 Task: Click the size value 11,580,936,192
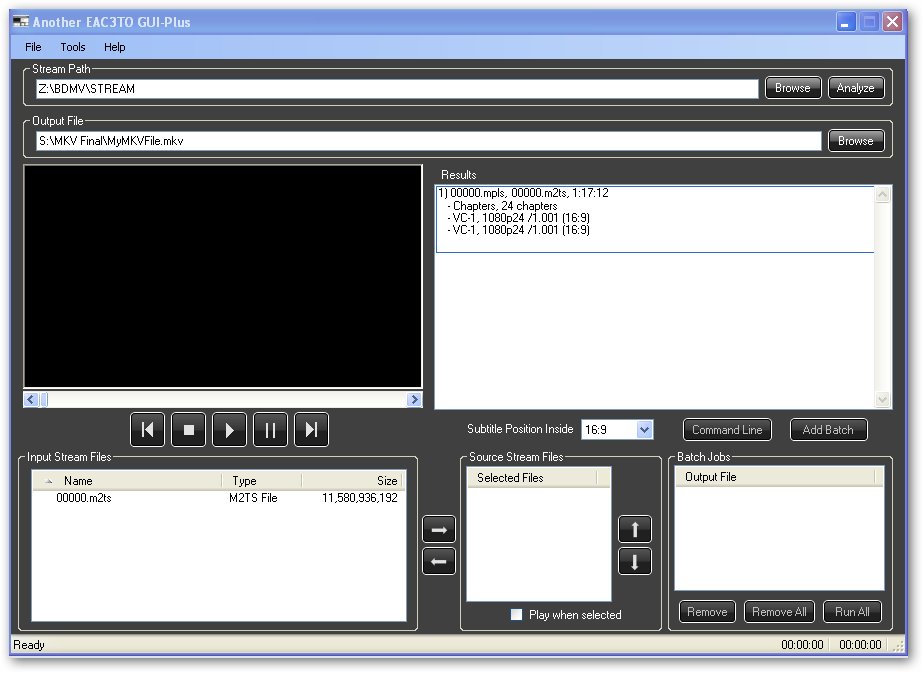click(x=360, y=498)
